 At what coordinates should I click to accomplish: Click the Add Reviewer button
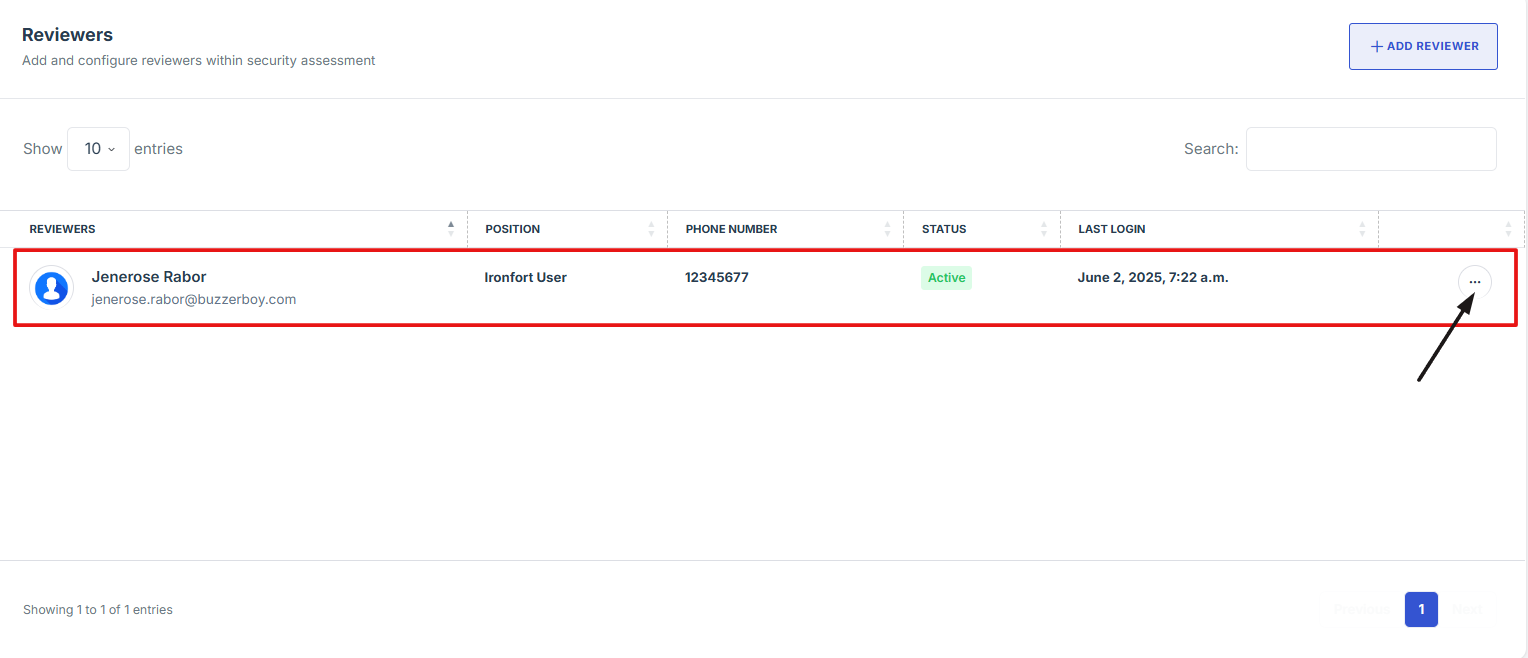pos(1423,46)
